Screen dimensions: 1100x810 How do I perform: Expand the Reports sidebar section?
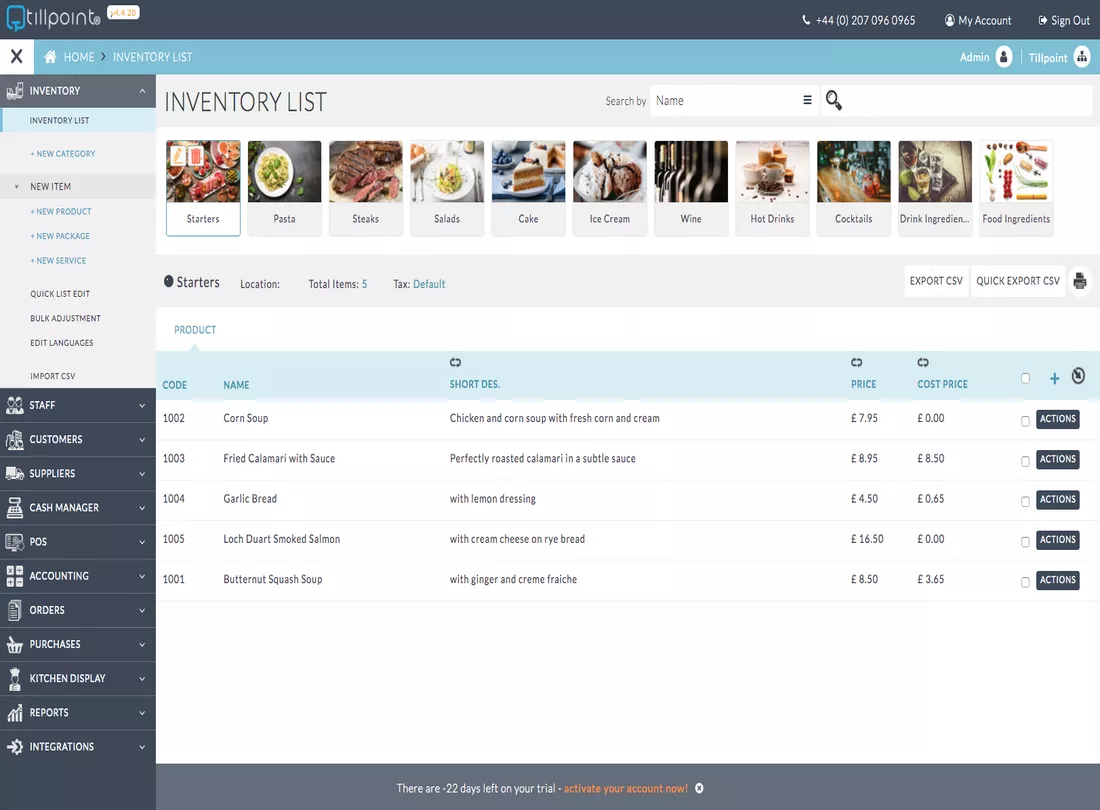tap(78, 713)
